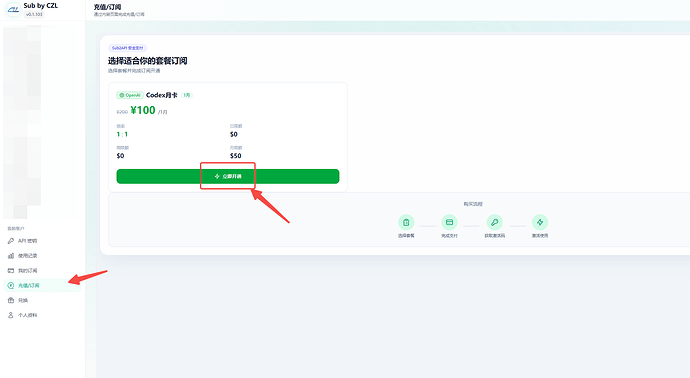
Task: Click the v0.1.103 version badge
Action: coord(34,15)
